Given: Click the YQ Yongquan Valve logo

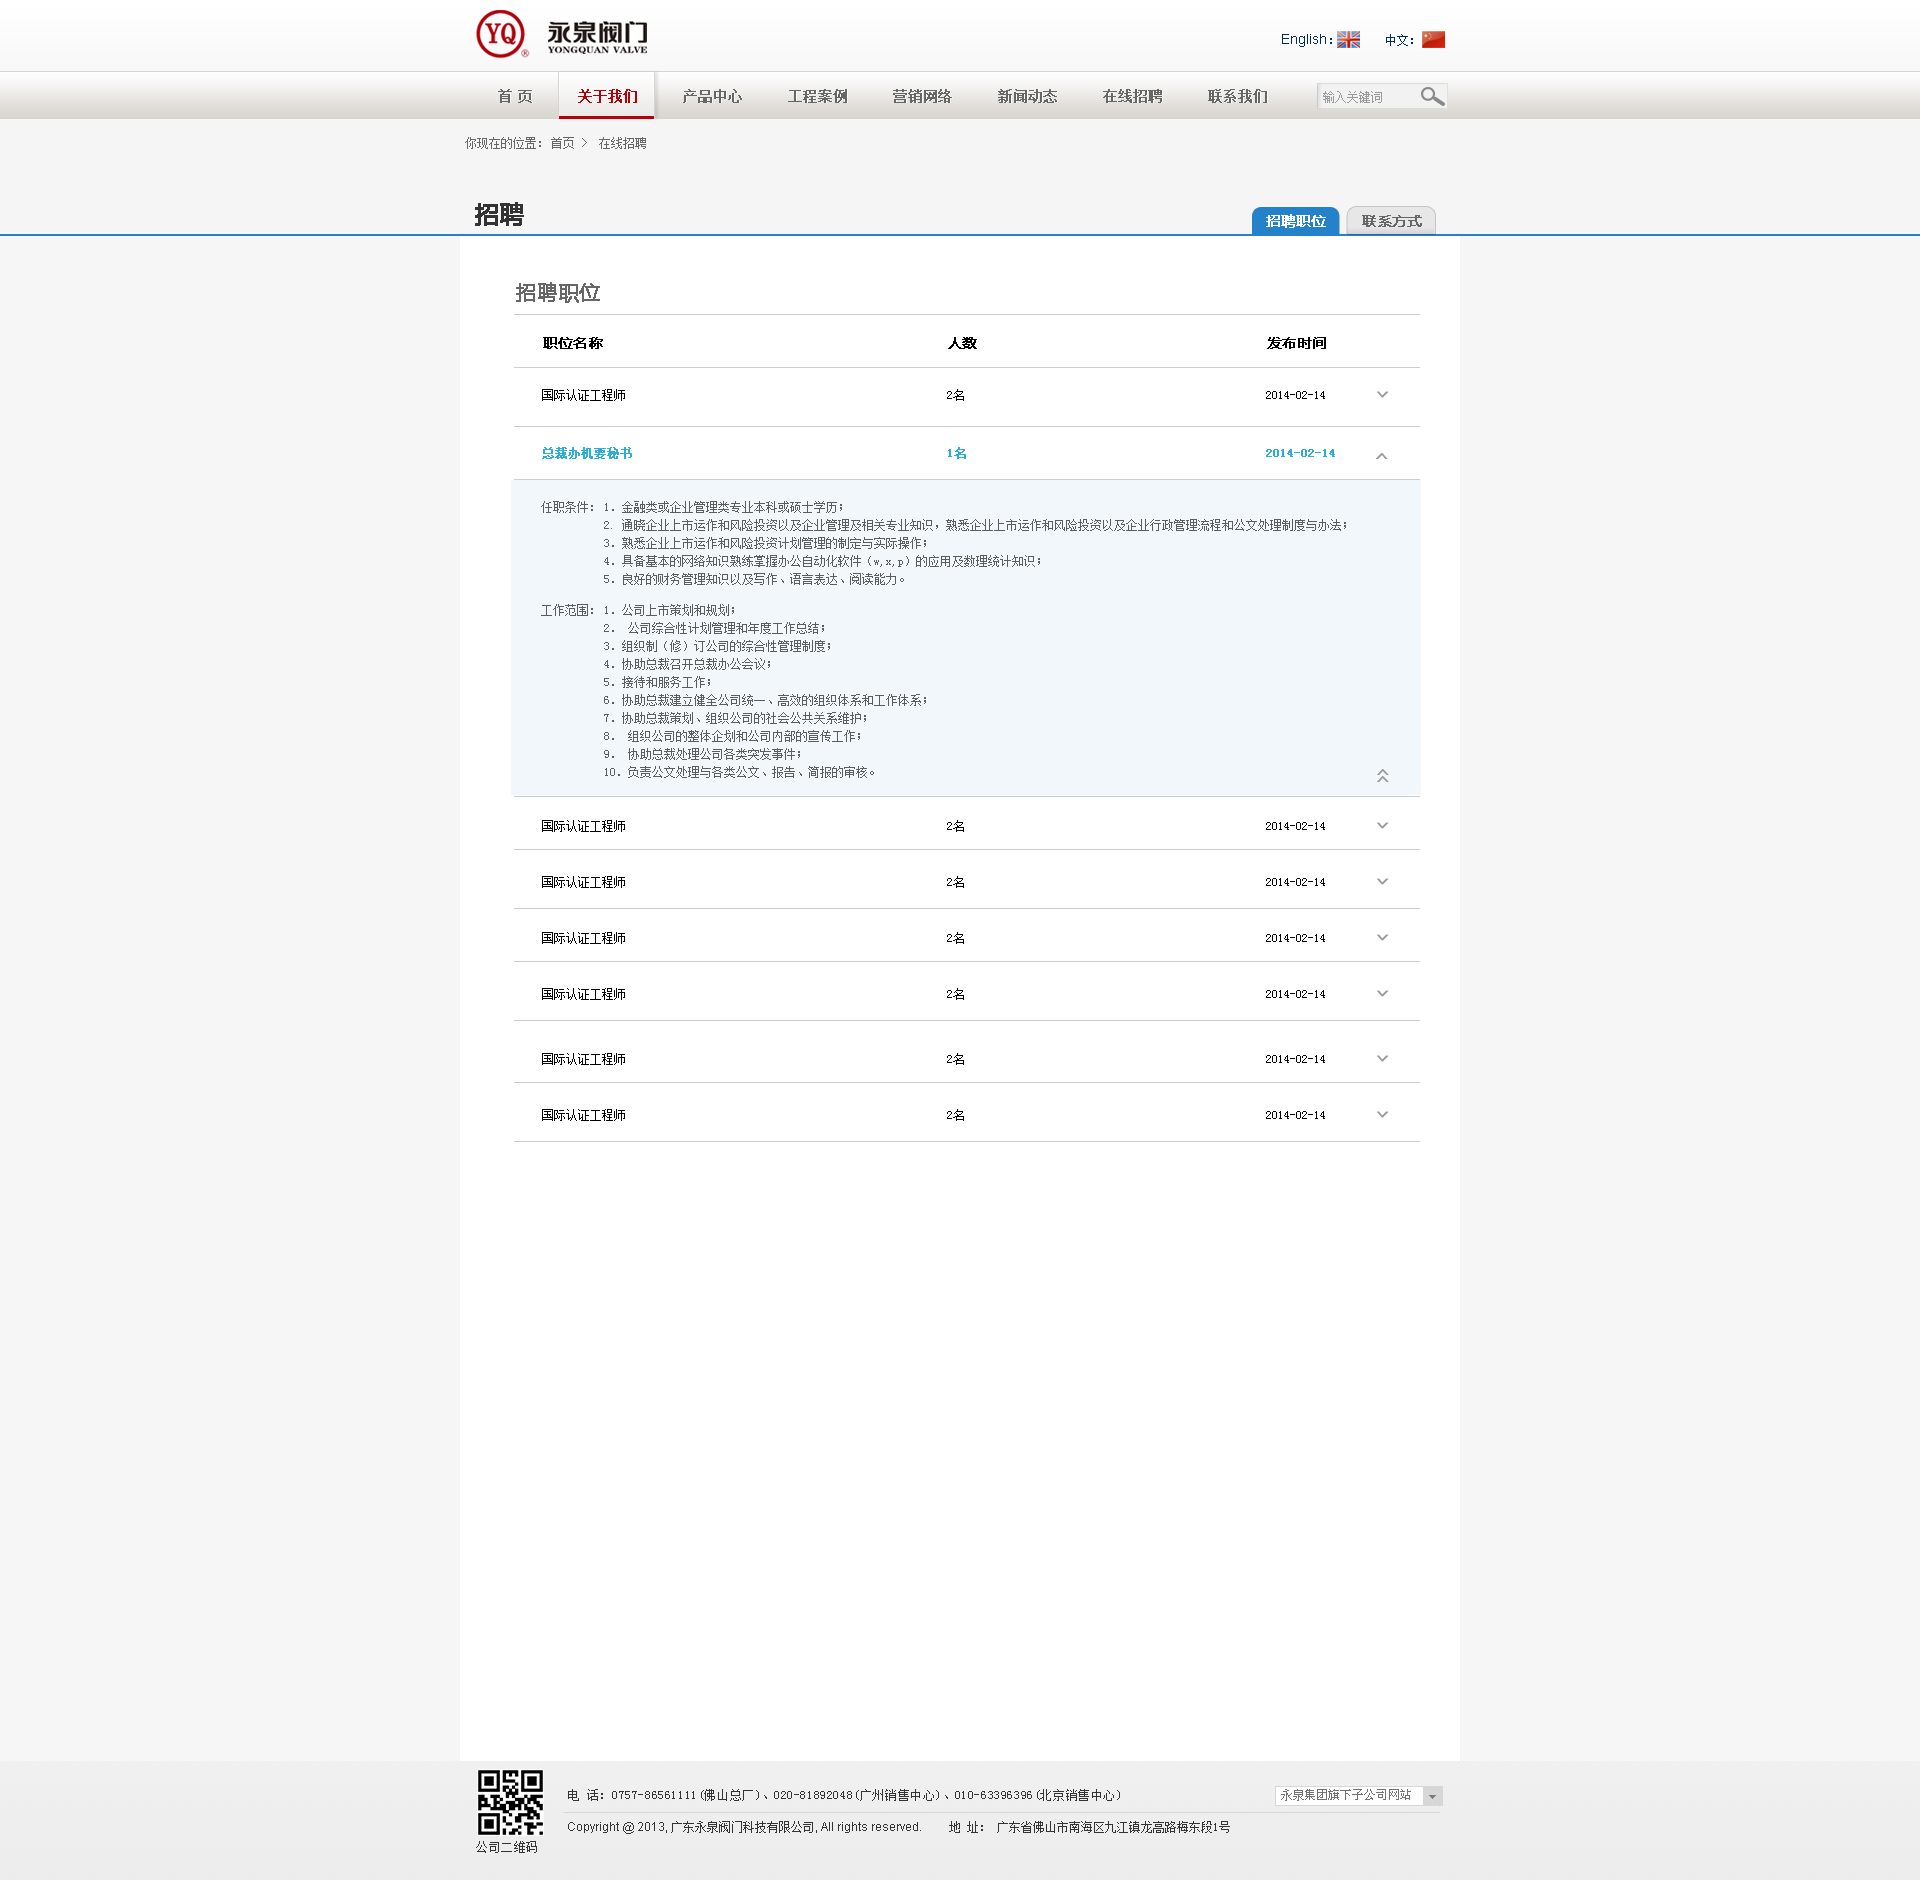Looking at the screenshot, I should 561,35.
